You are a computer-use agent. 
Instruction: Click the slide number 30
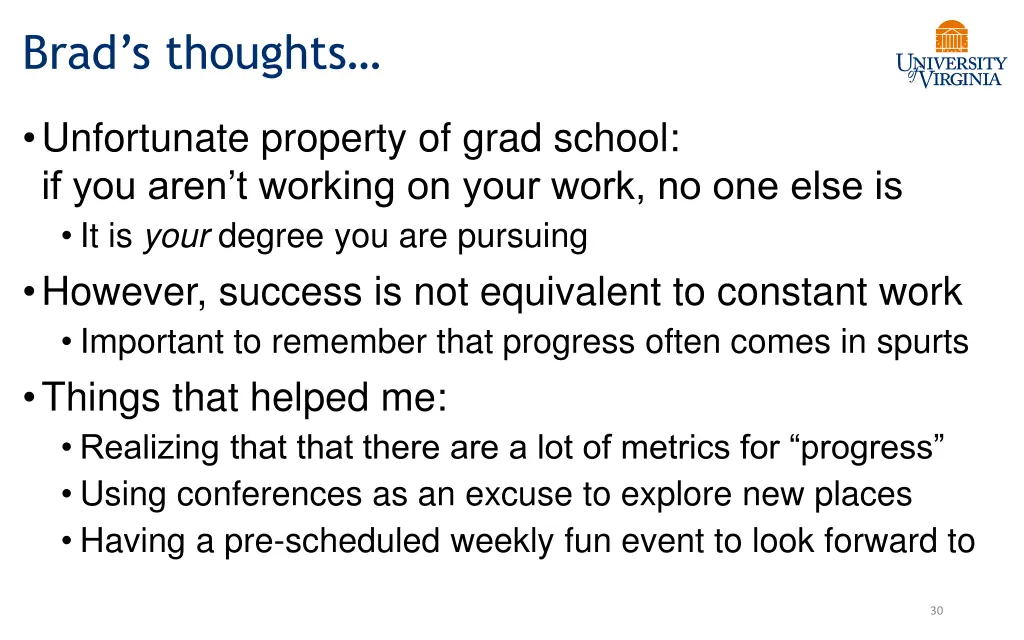pos(936,611)
